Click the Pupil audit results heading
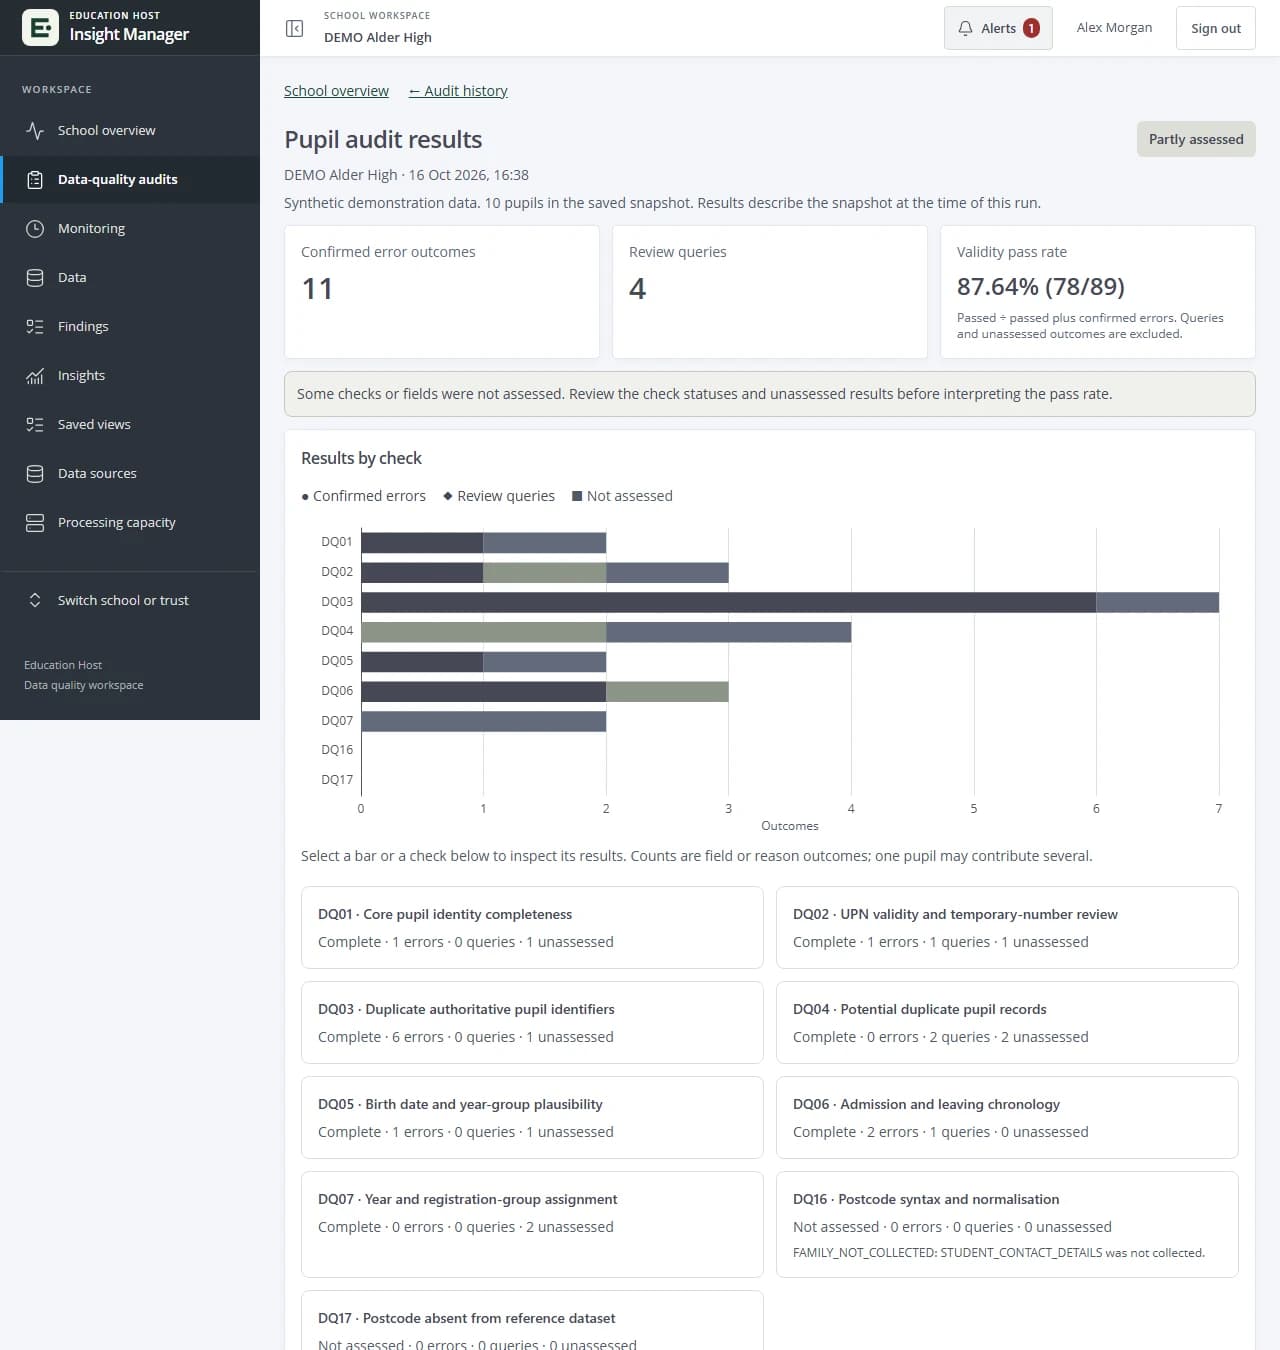Image resolution: width=1280 pixels, height=1350 pixels. coord(383,140)
